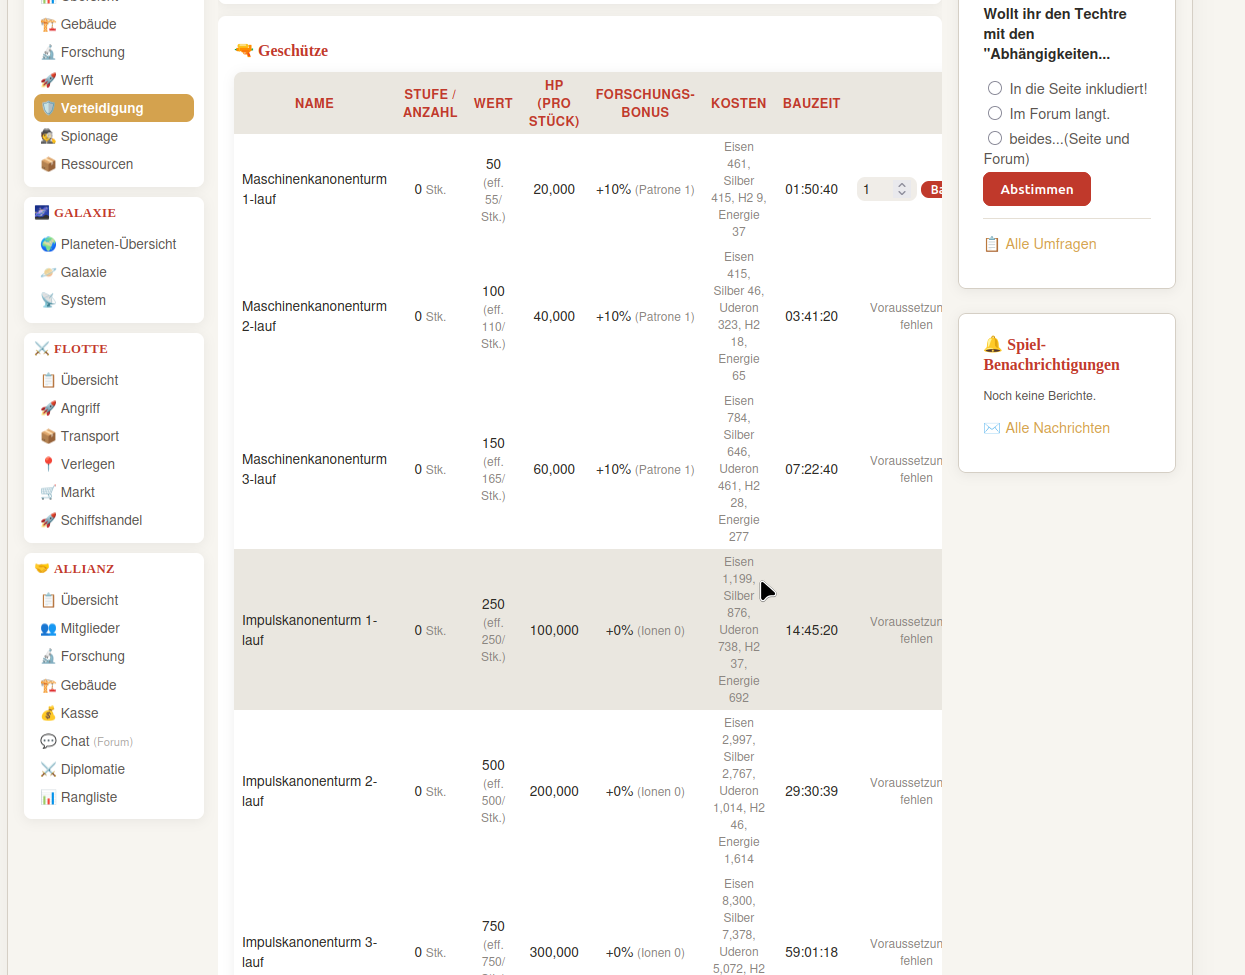Click the planet icon beside Galaxie
Screen dimensions: 1245x975
coord(48,272)
